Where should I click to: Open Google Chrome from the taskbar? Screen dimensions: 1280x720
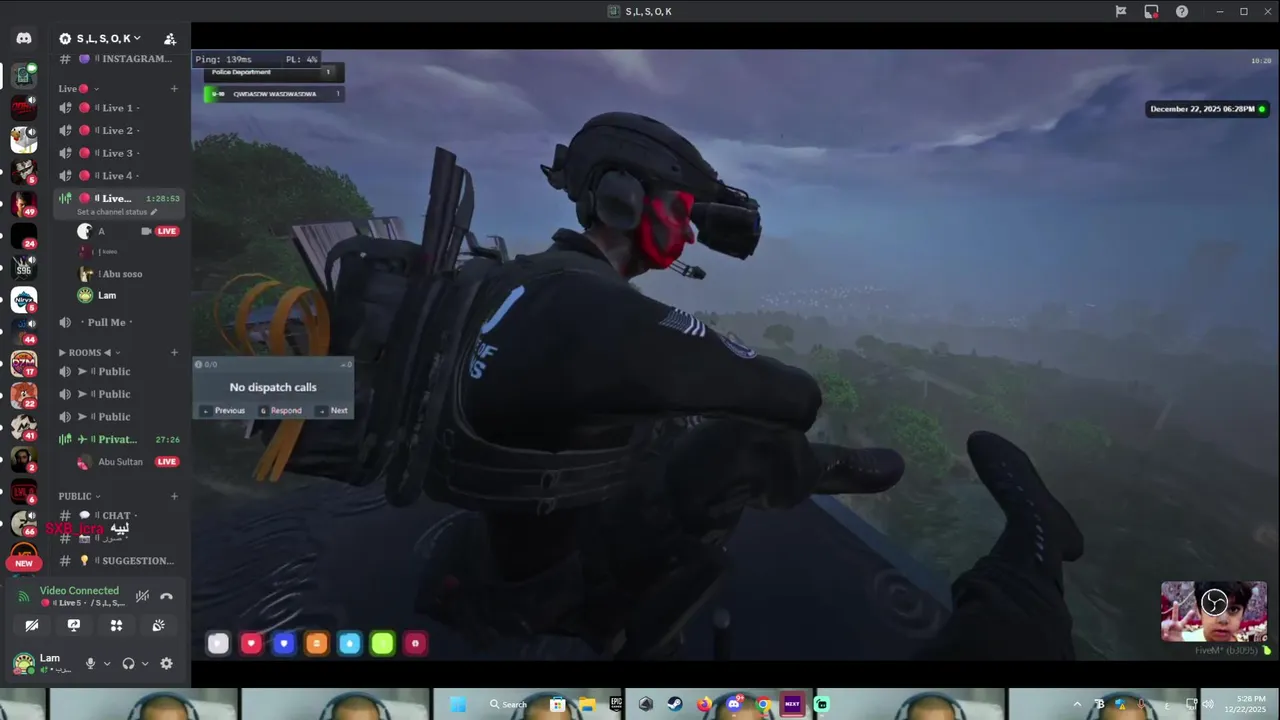[763, 704]
